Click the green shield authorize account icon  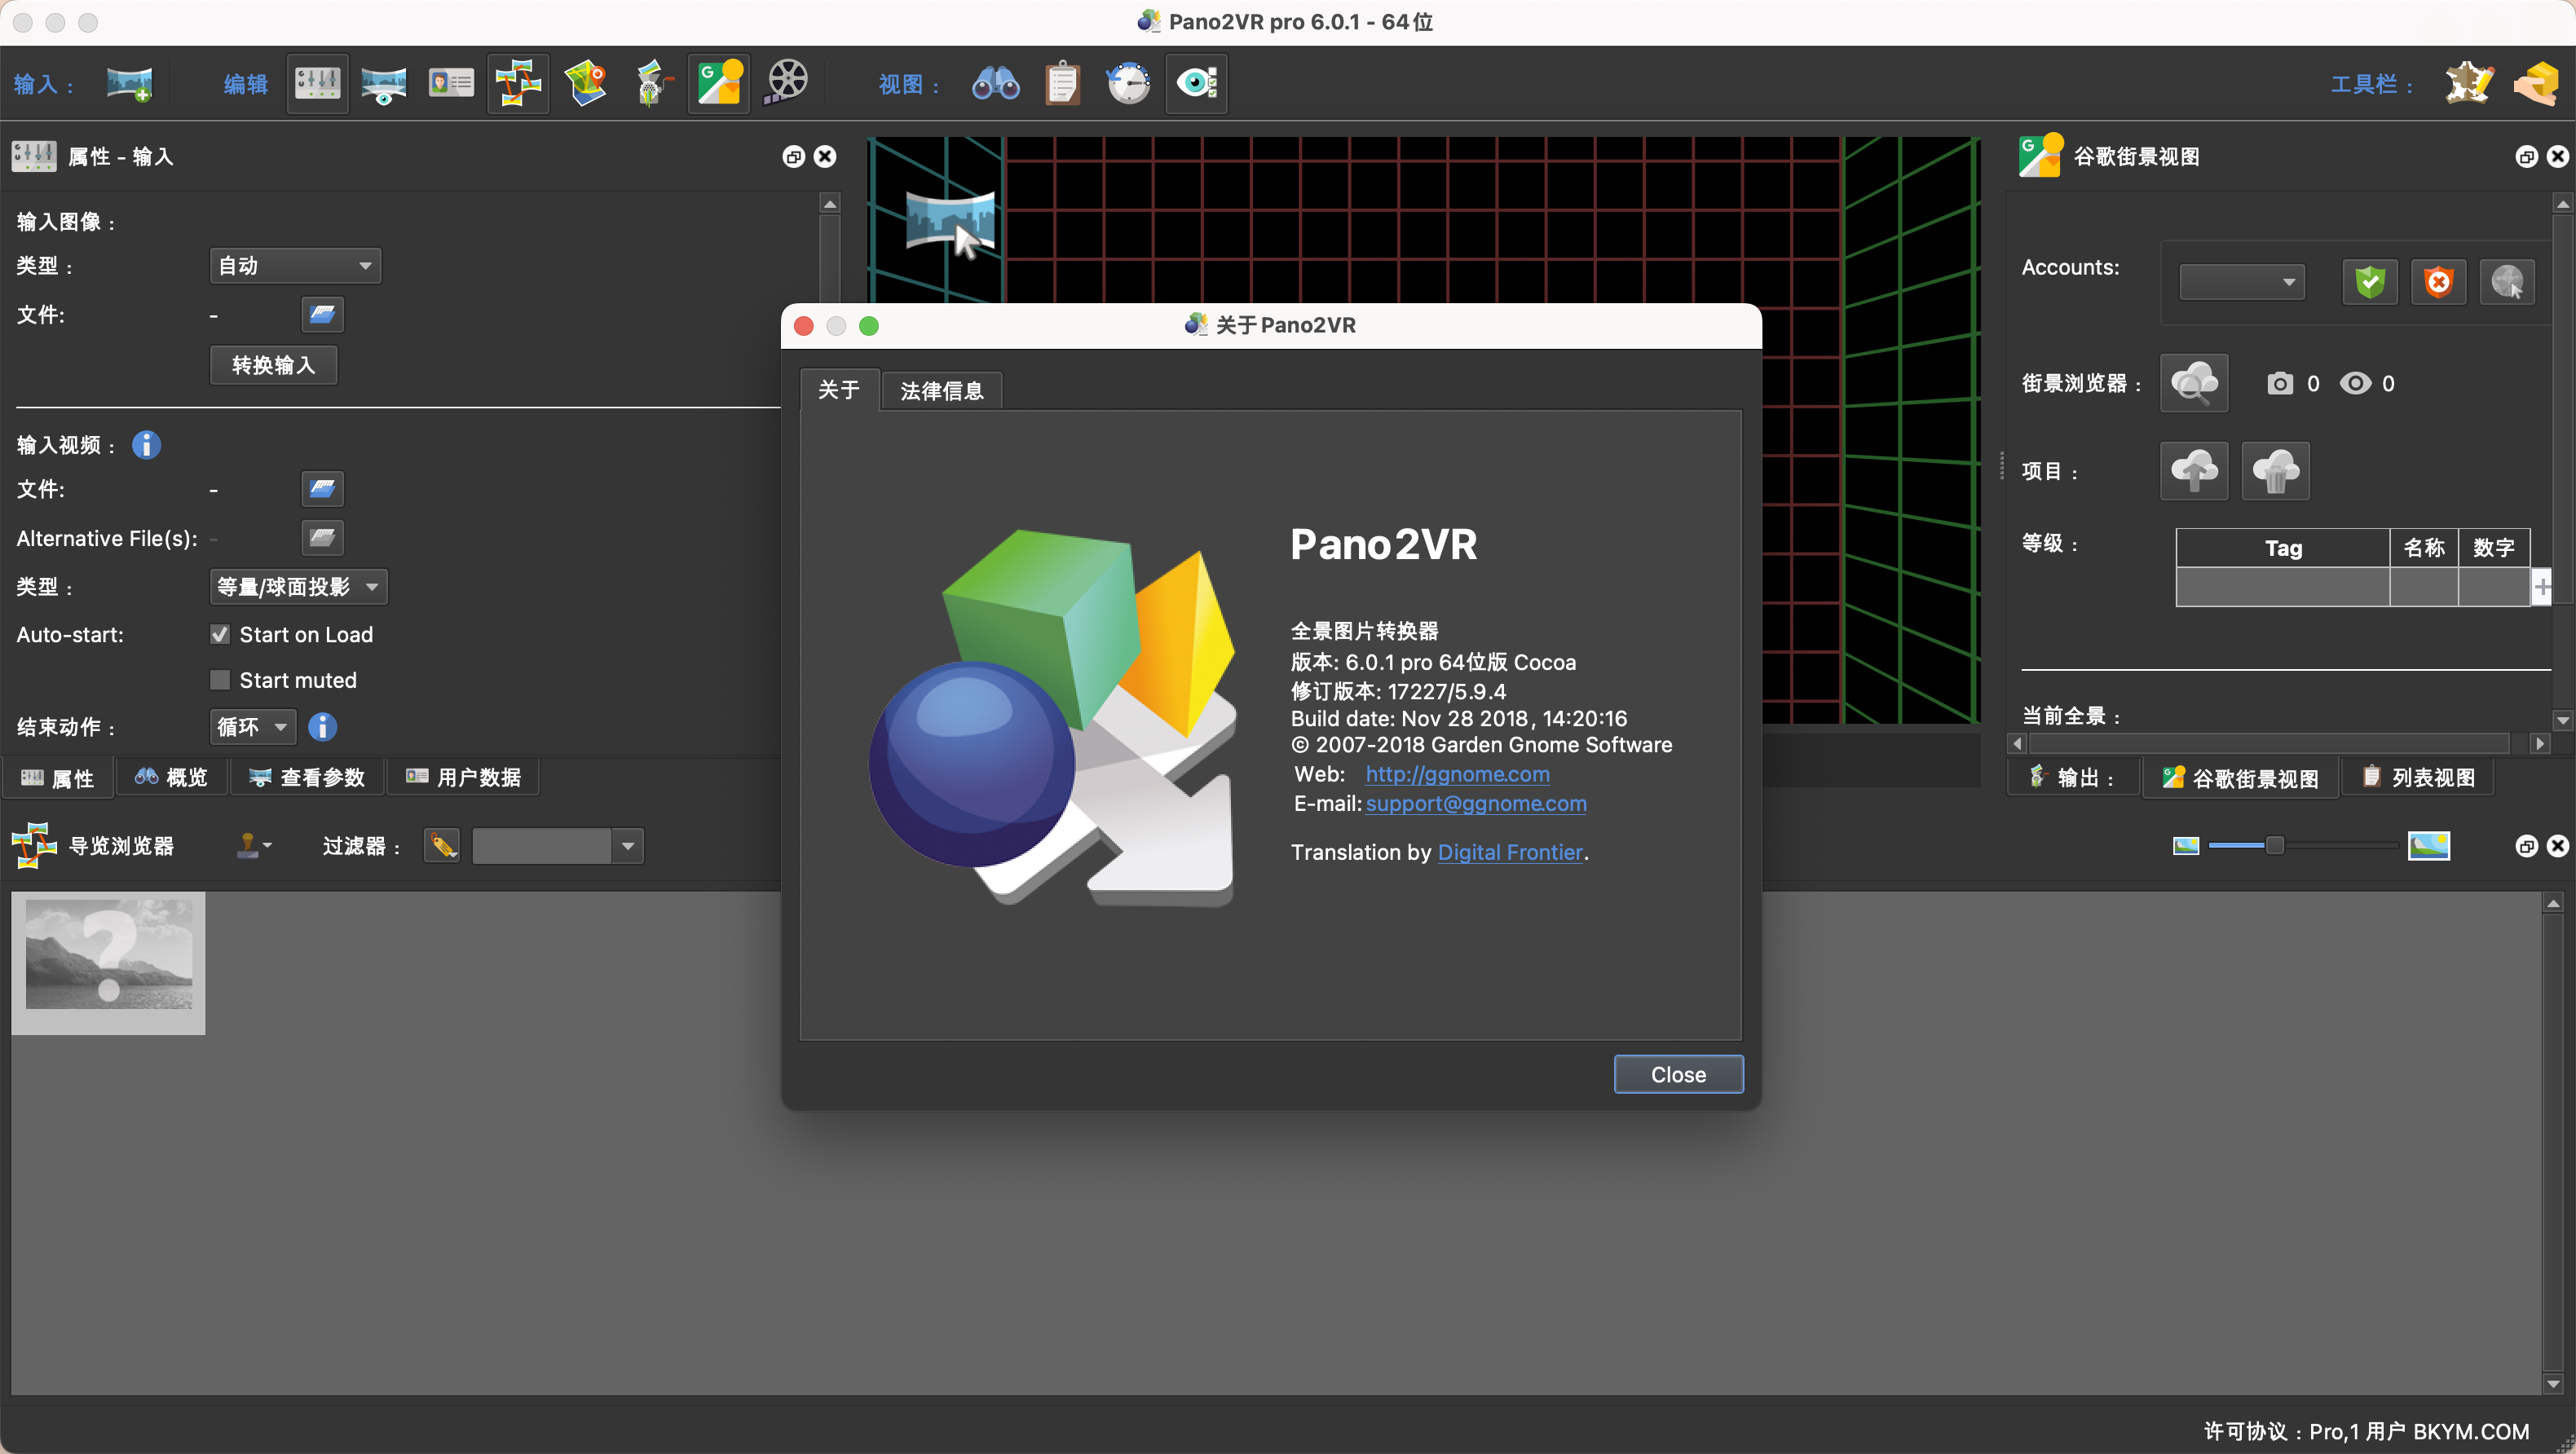pyautogui.click(x=2370, y=282)
